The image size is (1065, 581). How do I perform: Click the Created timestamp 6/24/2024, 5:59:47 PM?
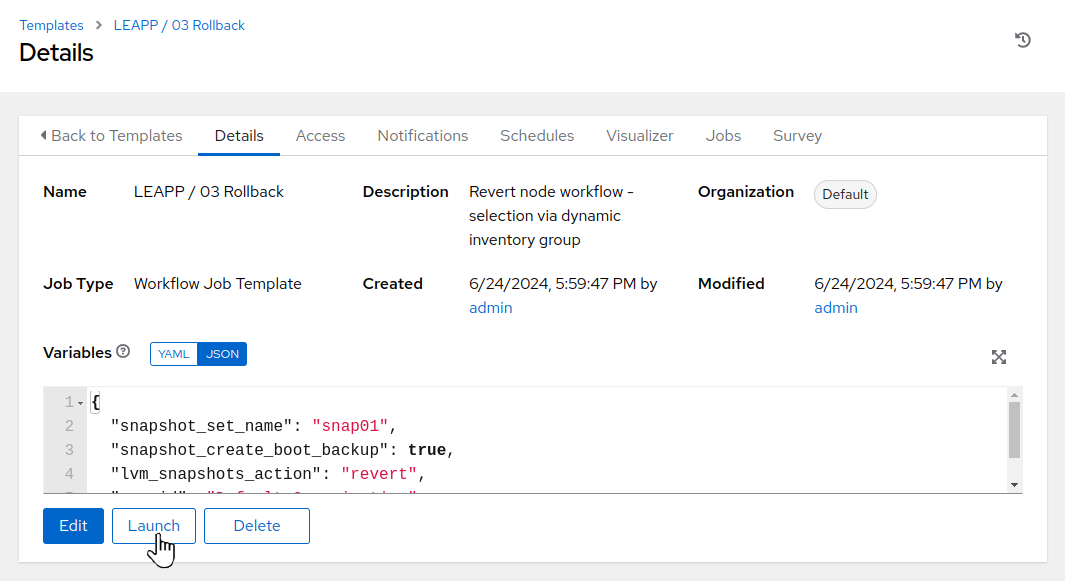point(552,283)
